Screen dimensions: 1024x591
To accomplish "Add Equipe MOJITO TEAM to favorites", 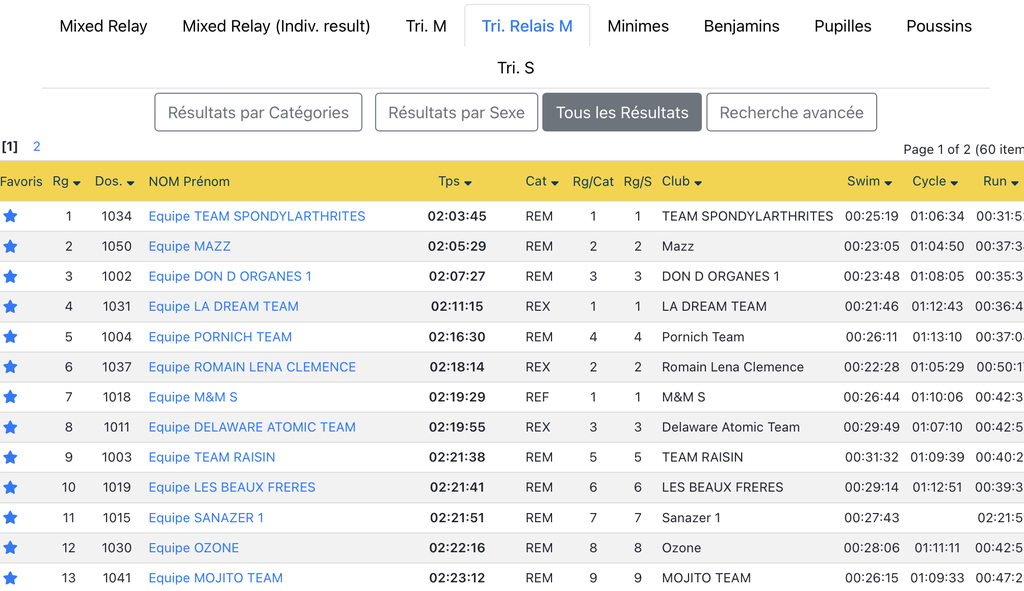I will coord(10,578).
